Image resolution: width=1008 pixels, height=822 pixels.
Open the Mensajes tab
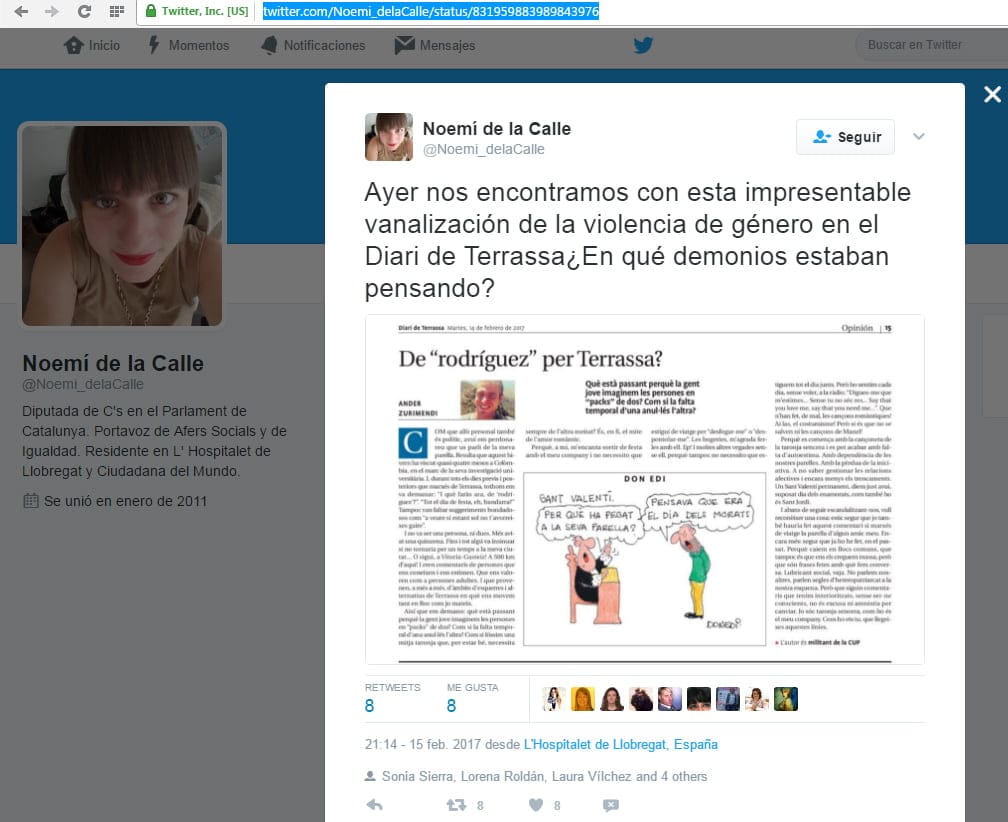[435, 45]
